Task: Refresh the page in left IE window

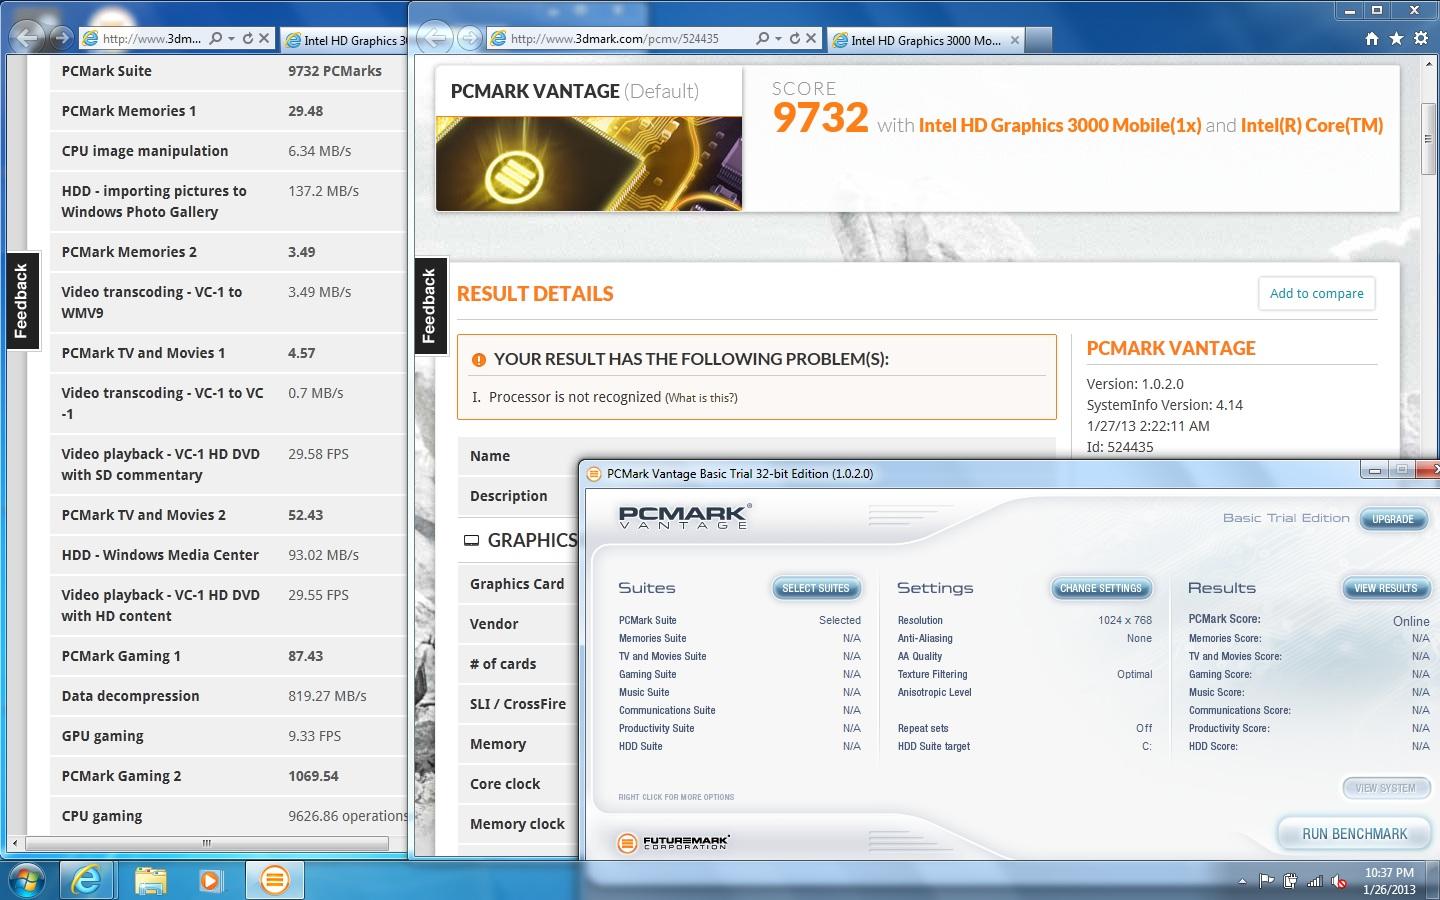Action: tap(247, 38)
